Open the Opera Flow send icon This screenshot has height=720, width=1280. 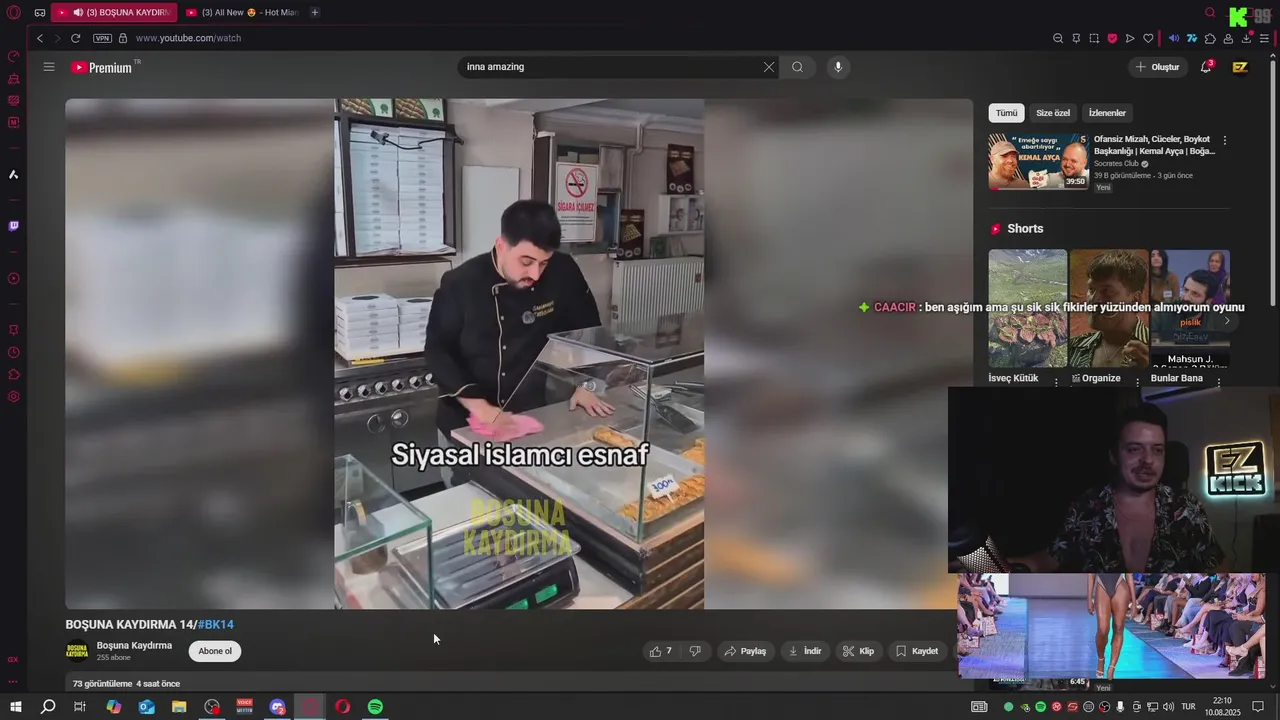click(1130, 38)
